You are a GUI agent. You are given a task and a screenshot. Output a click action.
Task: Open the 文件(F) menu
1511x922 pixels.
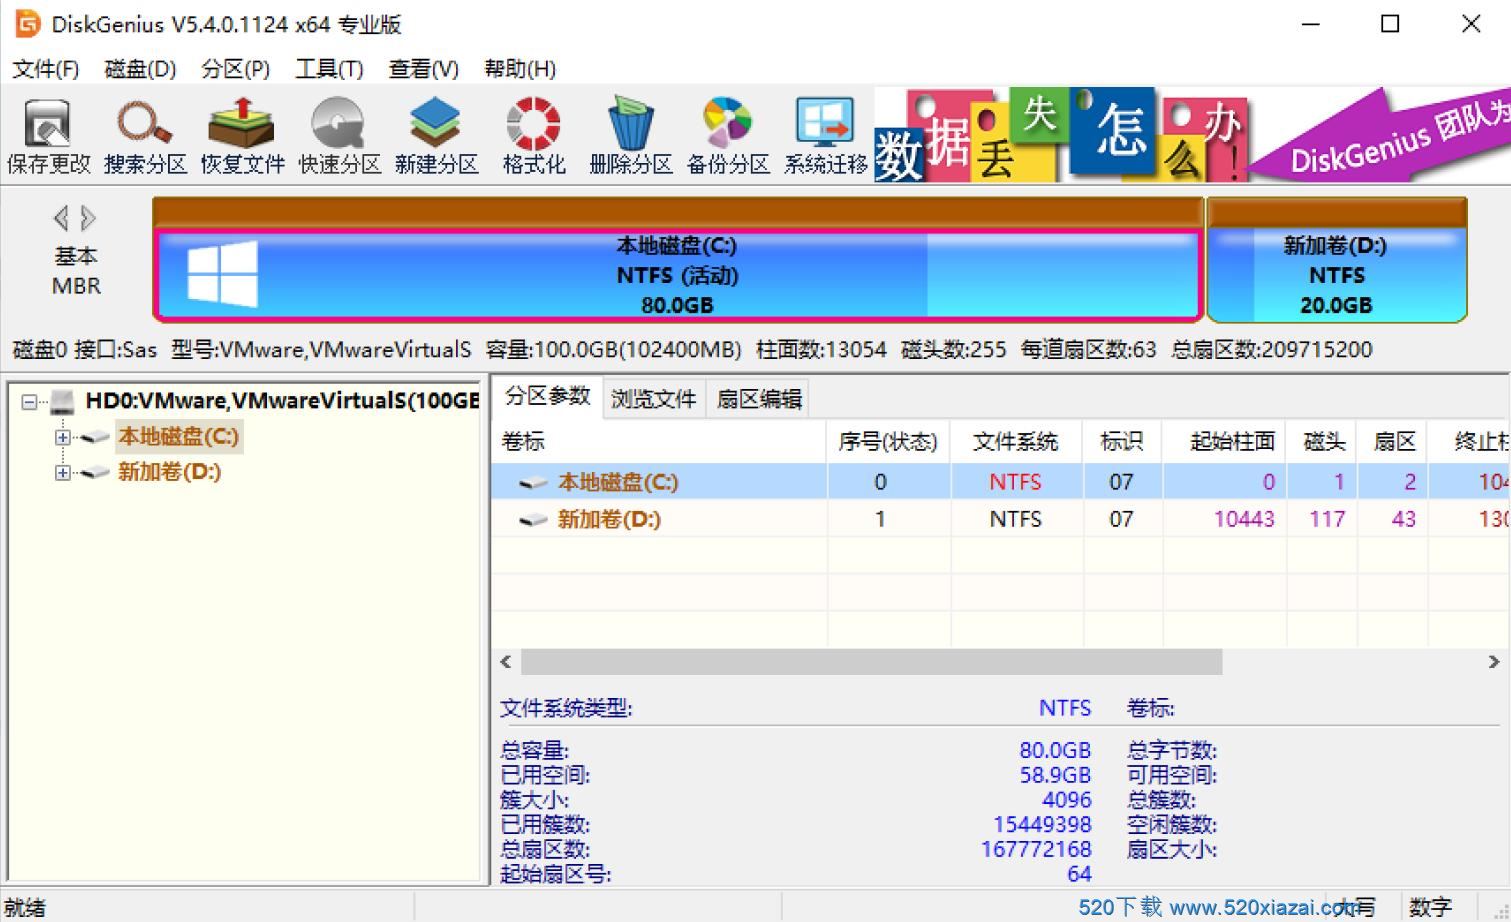tap(46, 69)
